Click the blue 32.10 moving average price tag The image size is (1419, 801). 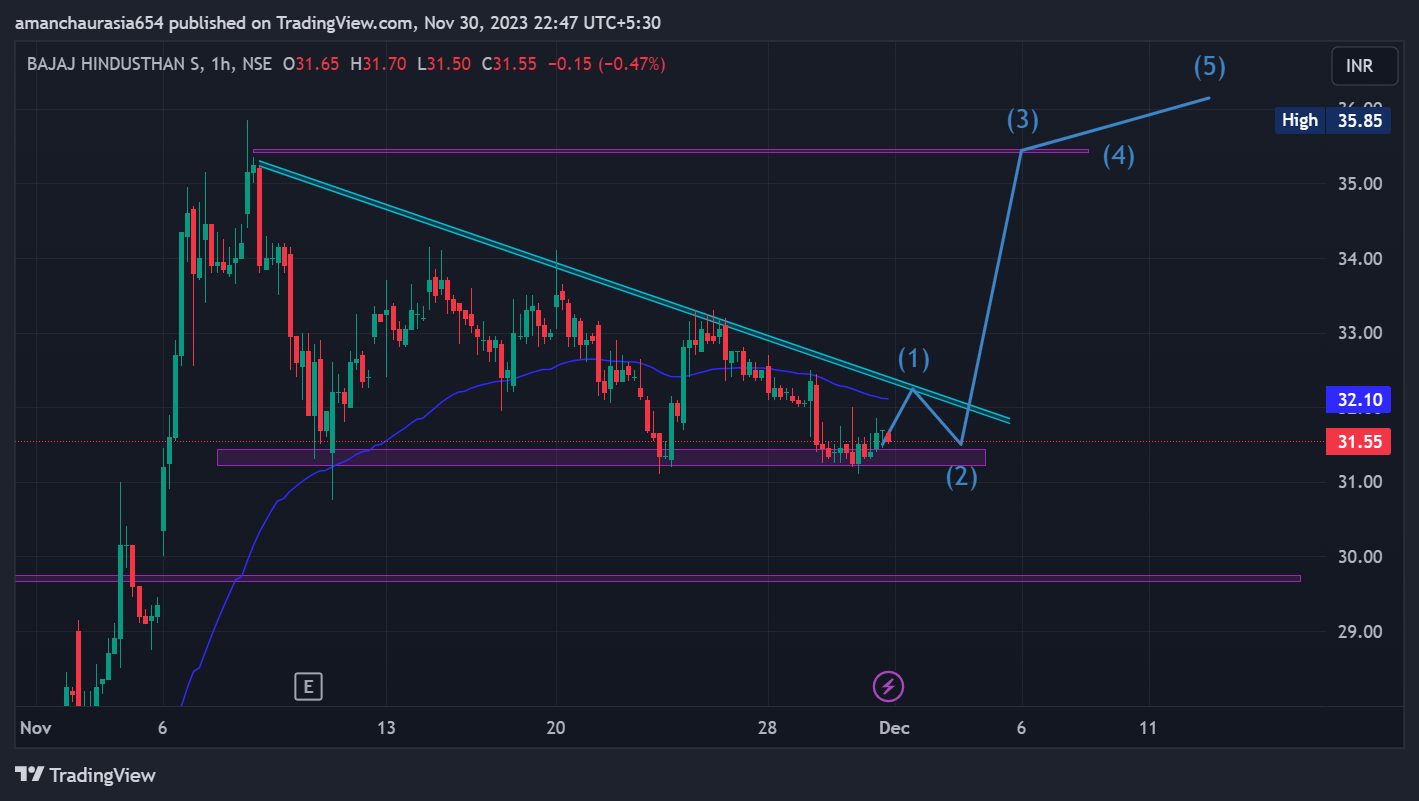[x=1358, y=400]
